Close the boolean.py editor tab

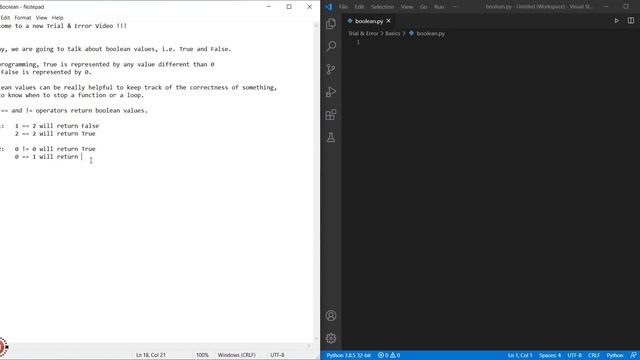pos(389,21)
